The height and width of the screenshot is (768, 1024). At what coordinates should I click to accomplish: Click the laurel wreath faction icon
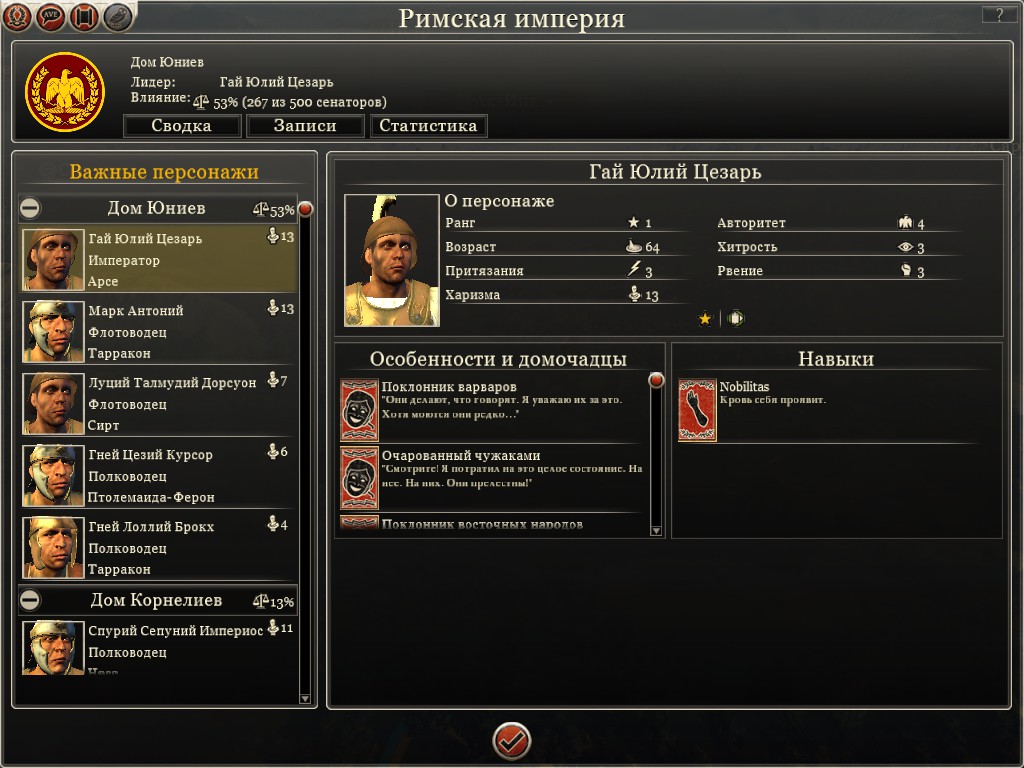tap(18, 16)
